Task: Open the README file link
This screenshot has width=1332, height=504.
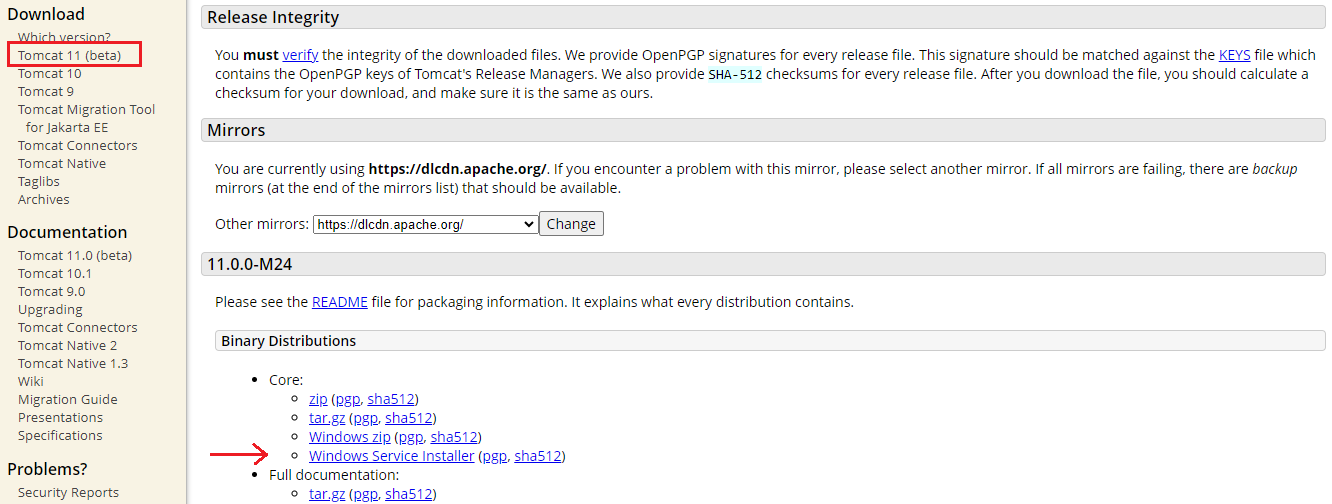Action: click(339, 302)
